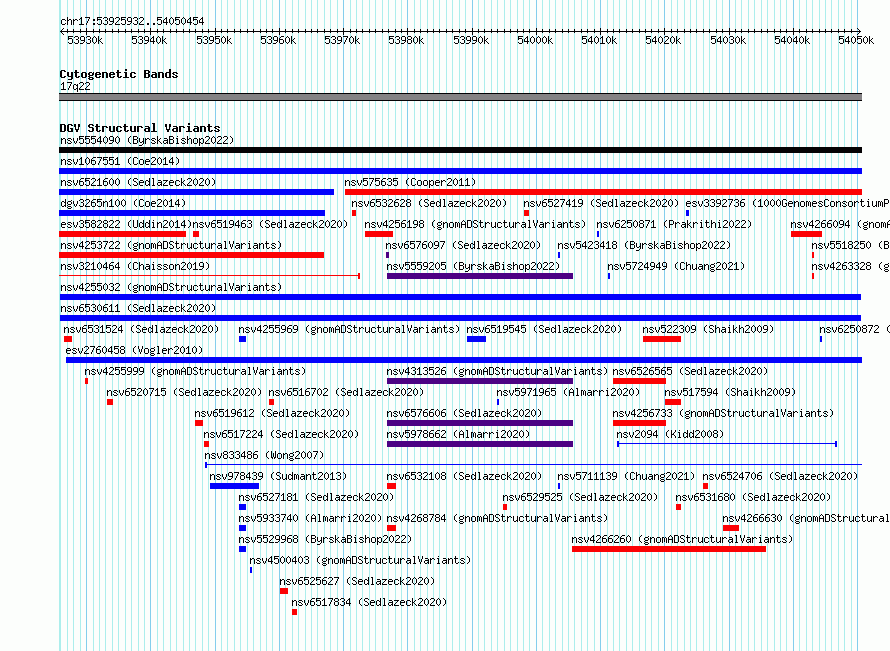The width and height of the screenshot is (890, 651).
Task: Click nsv4253722 (gnomADStructuralVariants) label
Action: (171, 245)
